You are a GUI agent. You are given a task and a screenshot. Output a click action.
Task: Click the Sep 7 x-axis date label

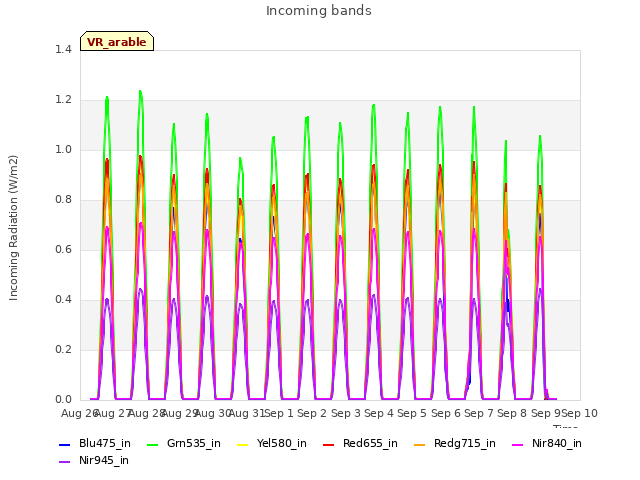[x=479, y=413]
